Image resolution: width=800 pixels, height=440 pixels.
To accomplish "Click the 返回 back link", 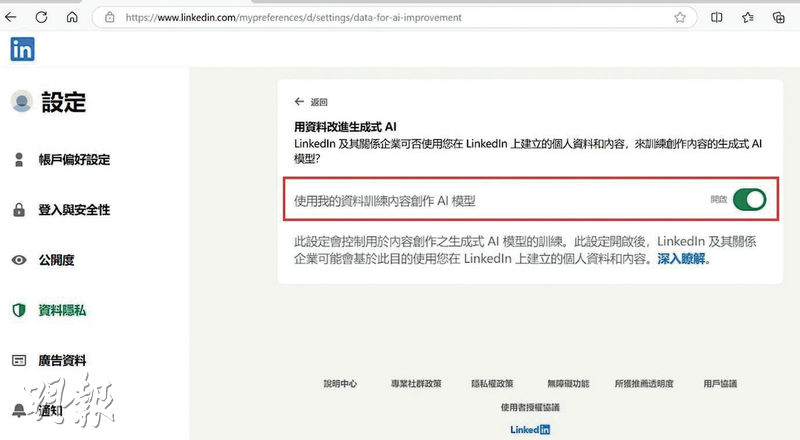I will tap(319, 102).
